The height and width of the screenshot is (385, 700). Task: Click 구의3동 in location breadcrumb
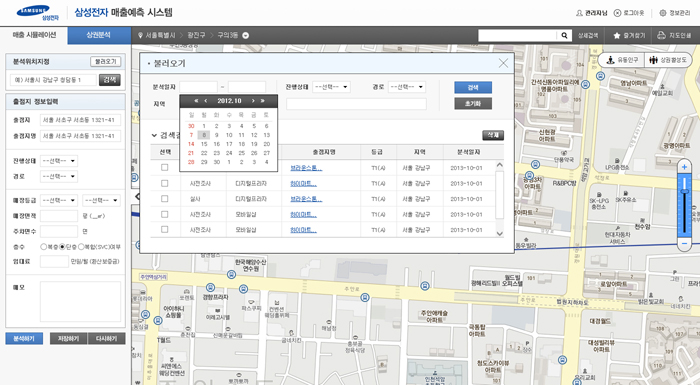point(228,35)
